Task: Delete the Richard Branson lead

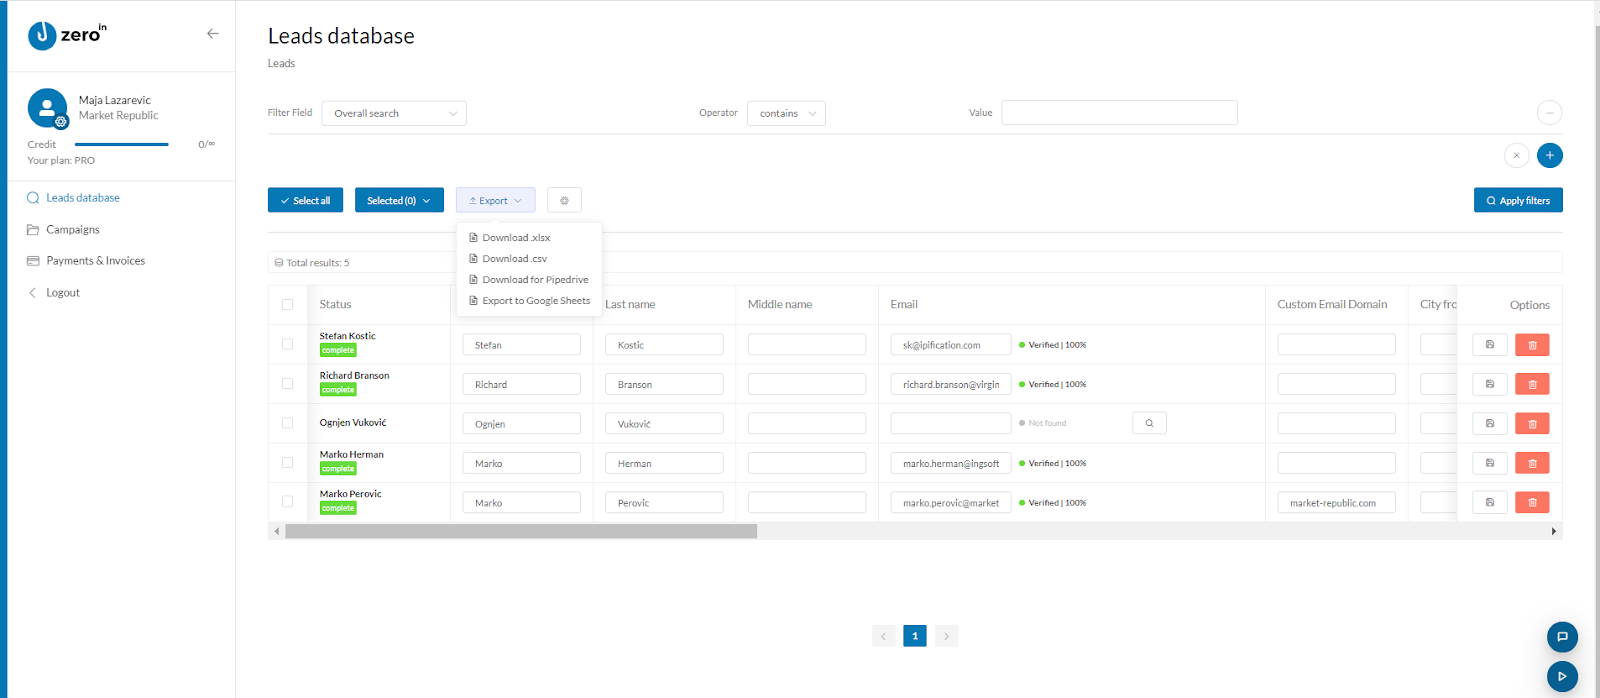Action: 1532,384
